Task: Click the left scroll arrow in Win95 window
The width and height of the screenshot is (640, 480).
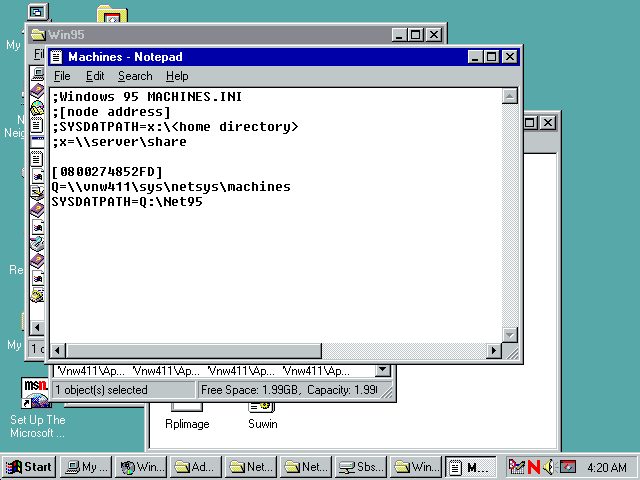Action: coord(37,327)
